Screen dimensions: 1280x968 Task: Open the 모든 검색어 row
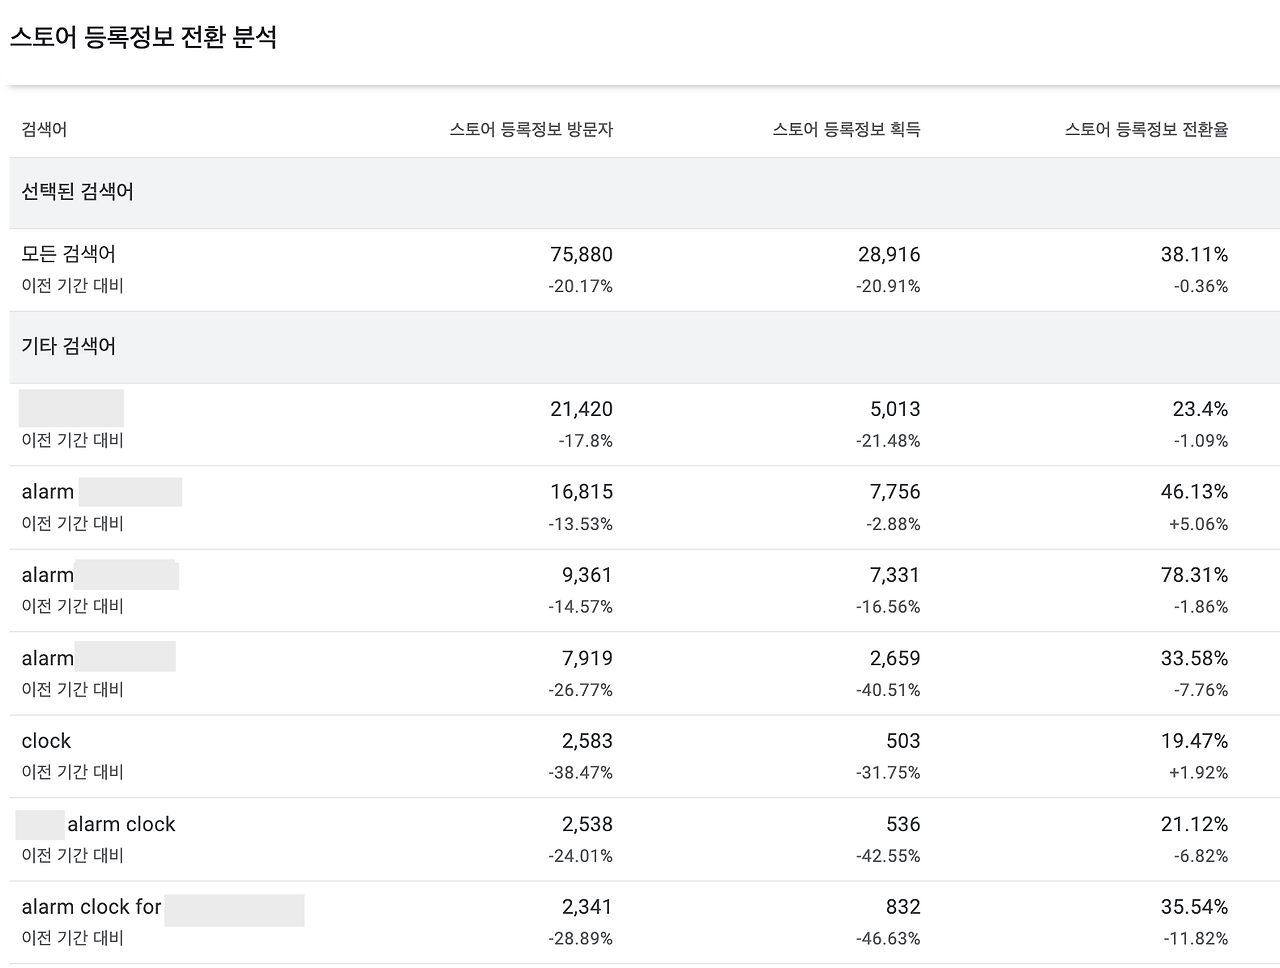(x=645, y=270)
